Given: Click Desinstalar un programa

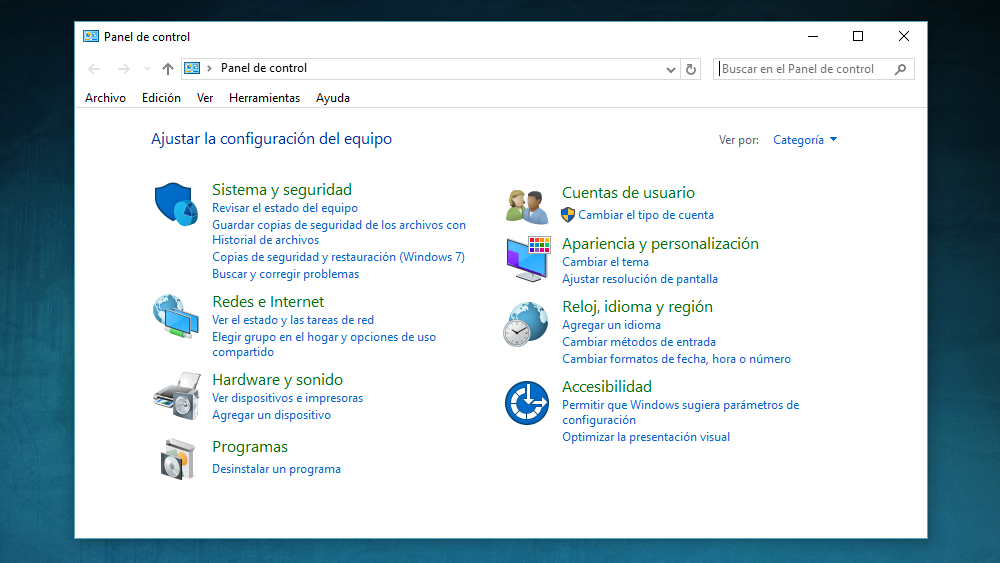Looking at the screenshot, I should [x=276, y=469].
